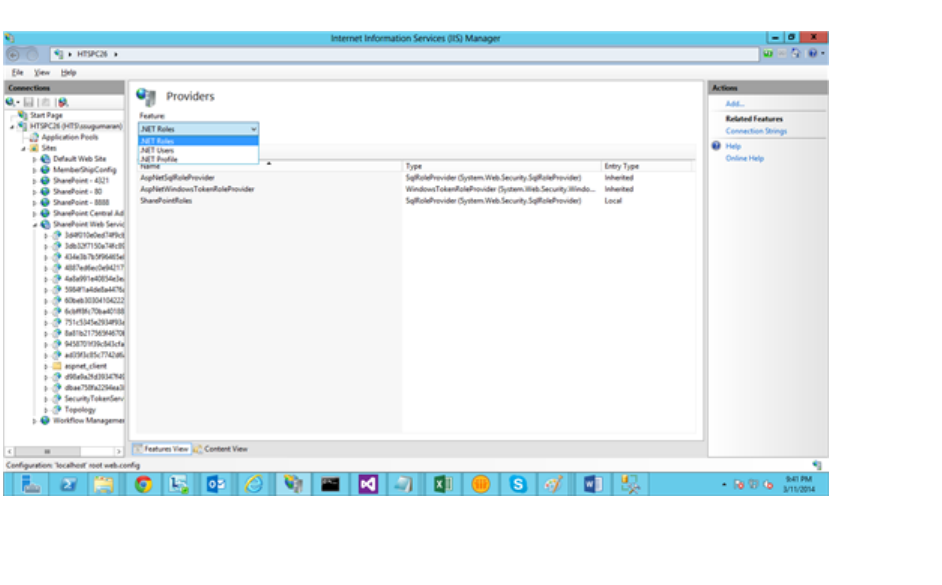Image resolution: width=942 pixels, height=585 pixels.
Task: Open Paint from the taskbar
Action: point(554,484)
